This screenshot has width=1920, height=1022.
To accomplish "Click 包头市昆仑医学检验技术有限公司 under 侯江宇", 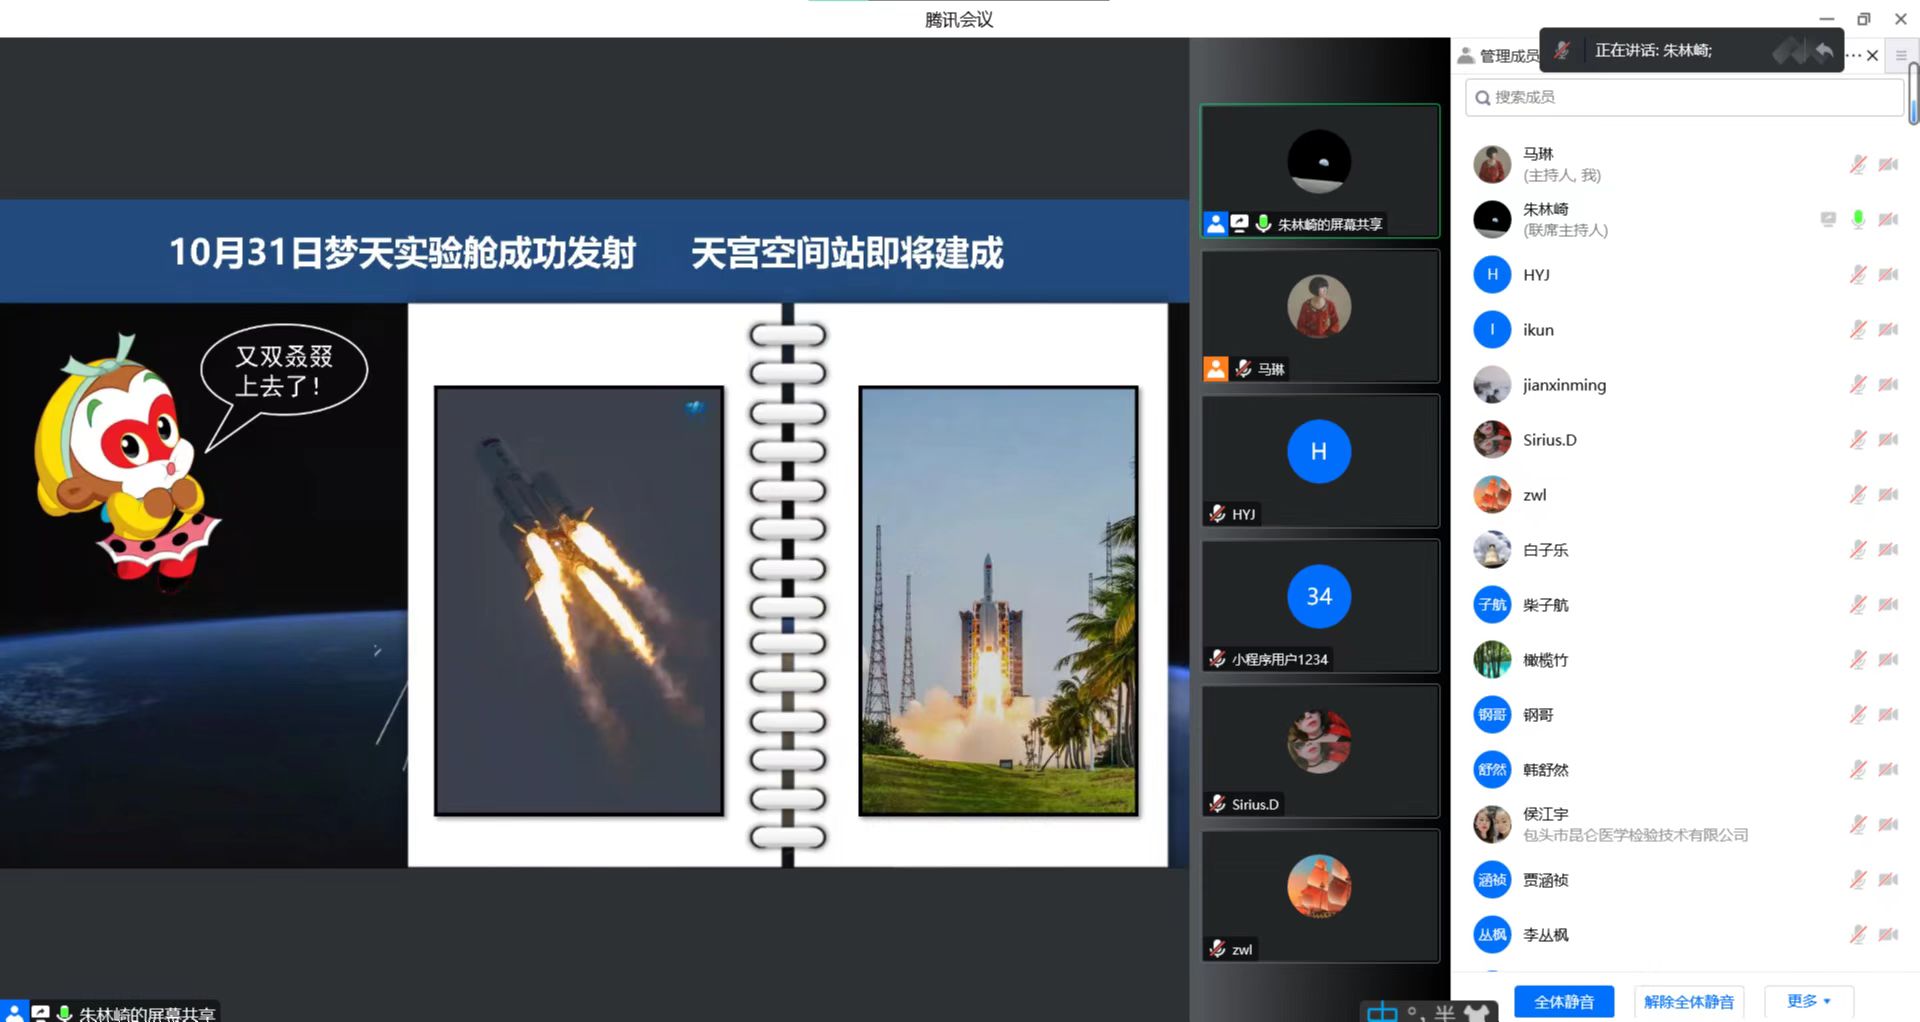I will click(1636, 835).
